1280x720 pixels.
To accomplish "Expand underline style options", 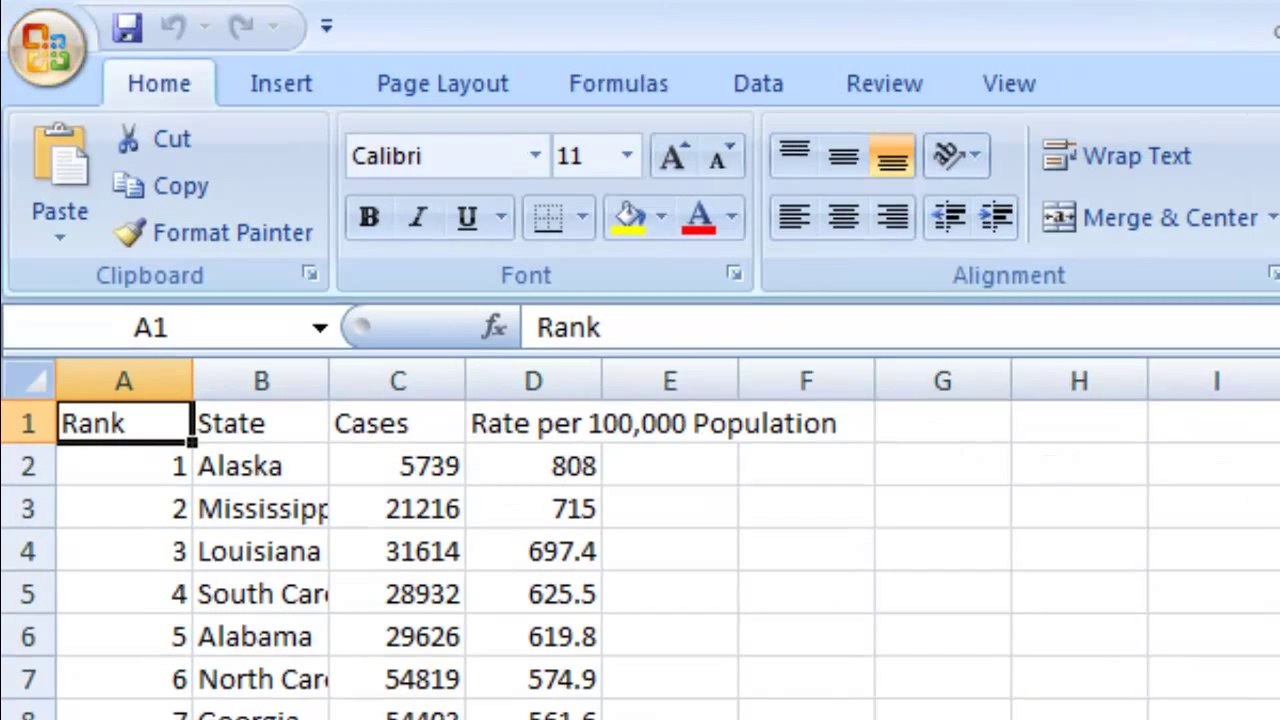I will point(501,217).
